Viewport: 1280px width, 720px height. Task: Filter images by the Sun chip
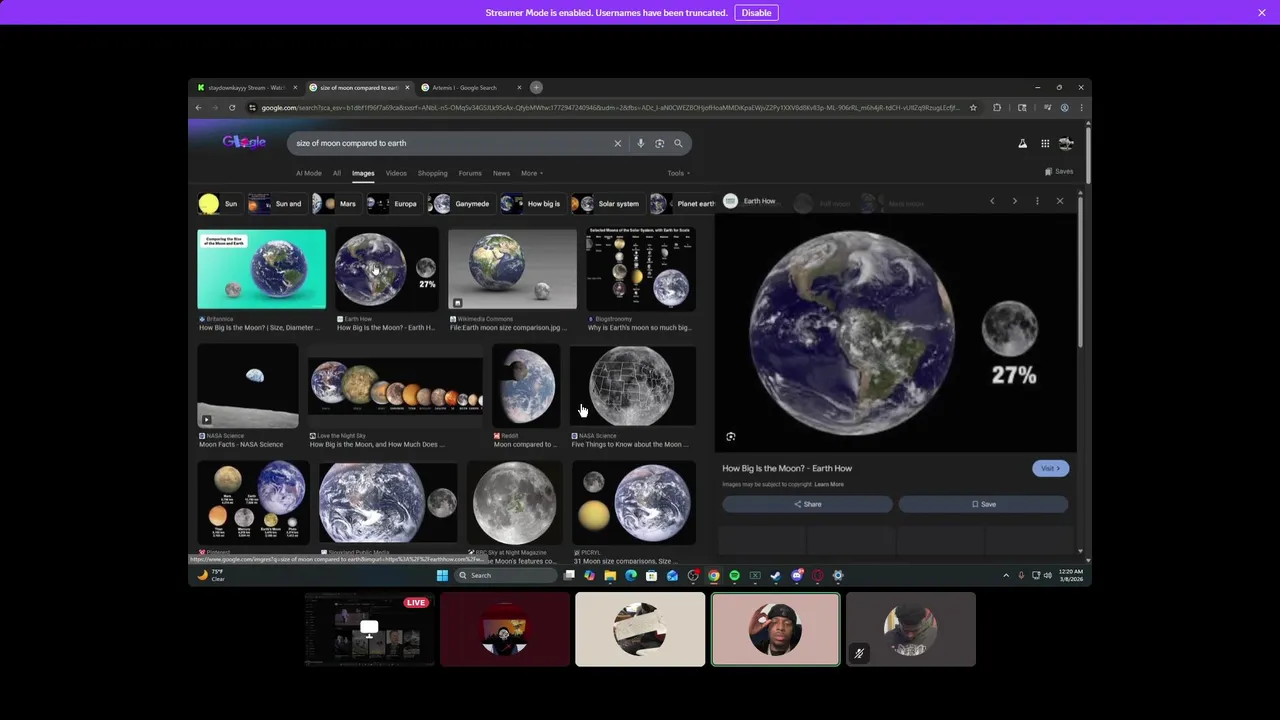tap(219, 204)
